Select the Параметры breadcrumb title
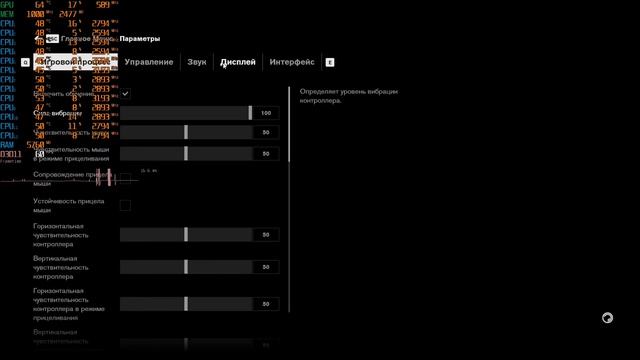Viewport: 640px width, 360px height. (x=140, y=39)
